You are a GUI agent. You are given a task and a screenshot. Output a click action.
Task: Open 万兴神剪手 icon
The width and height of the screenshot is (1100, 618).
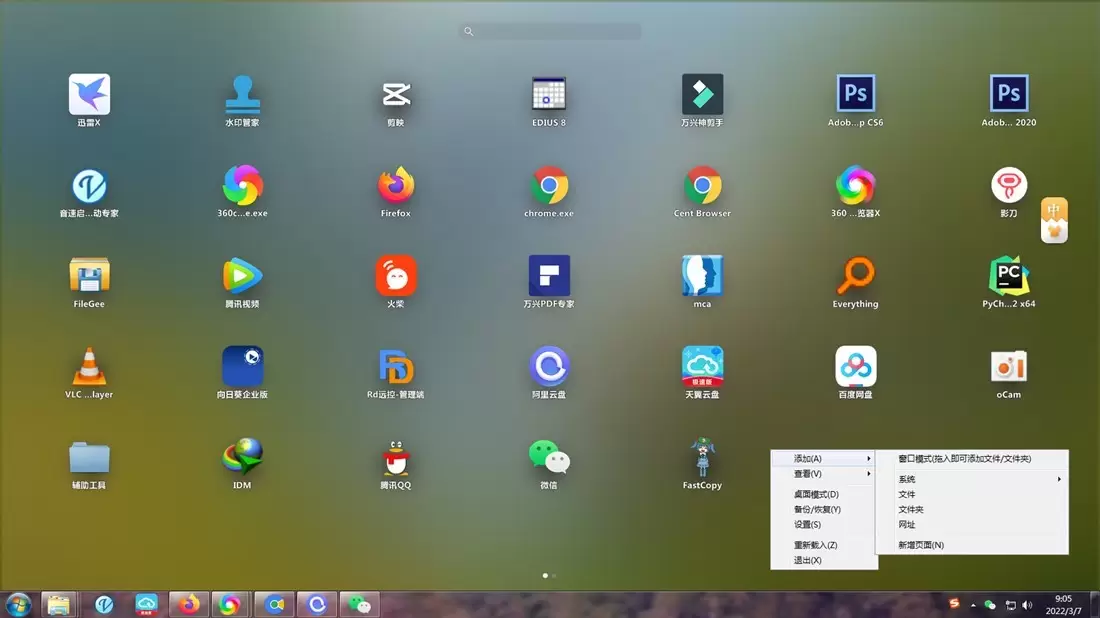(x=702, y=94)
